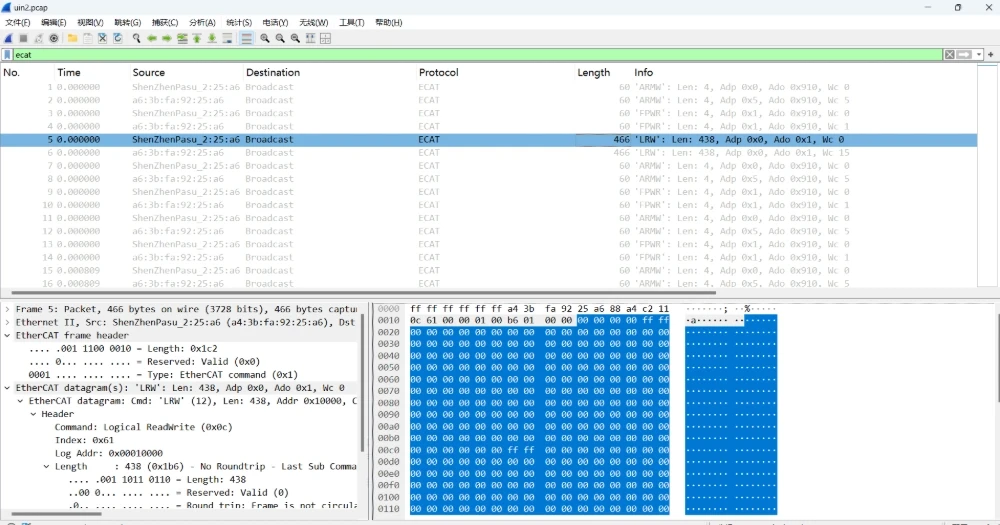Select 'Log Addr: 0x00010000' detail line
The image size is (1000, 525).
[108, 454]
